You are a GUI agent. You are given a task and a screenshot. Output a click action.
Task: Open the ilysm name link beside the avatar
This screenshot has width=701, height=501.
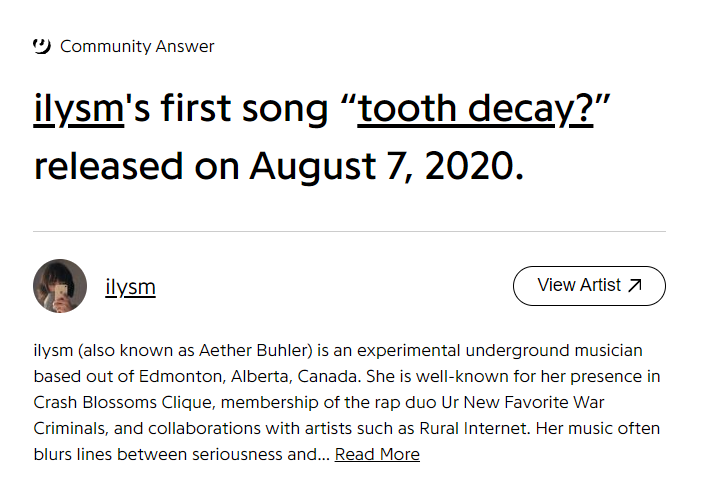(130, 288)
